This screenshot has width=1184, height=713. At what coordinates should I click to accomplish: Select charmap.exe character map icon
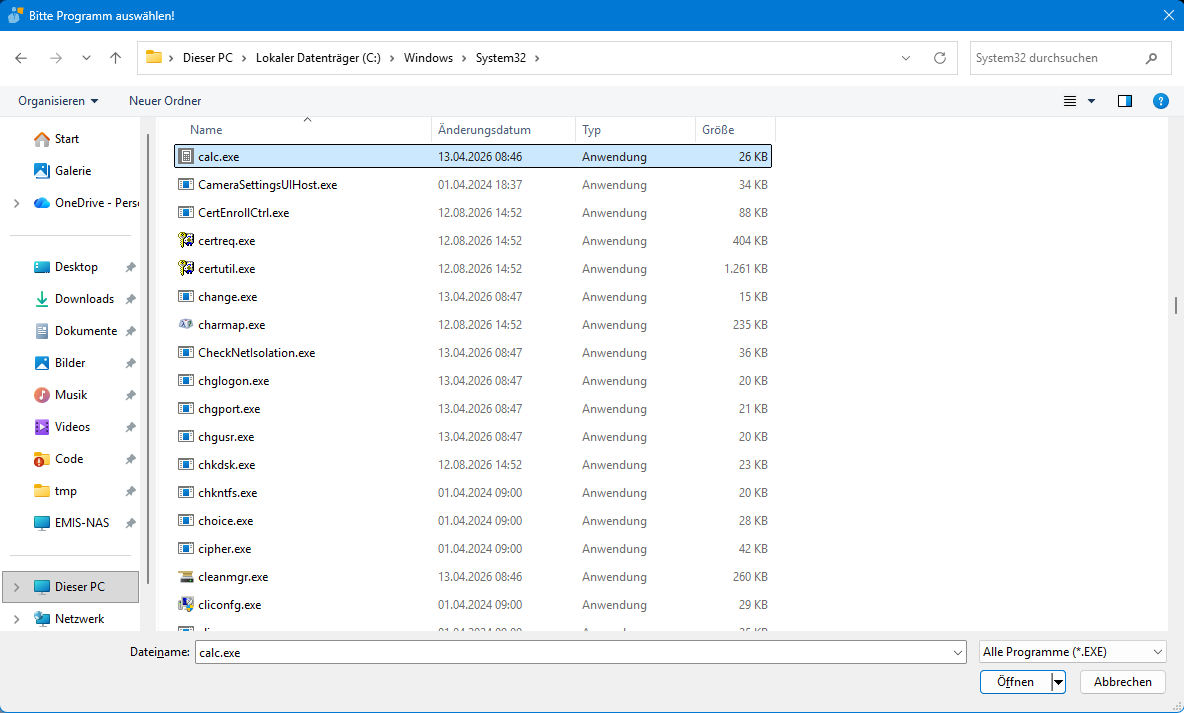point(186,324)
